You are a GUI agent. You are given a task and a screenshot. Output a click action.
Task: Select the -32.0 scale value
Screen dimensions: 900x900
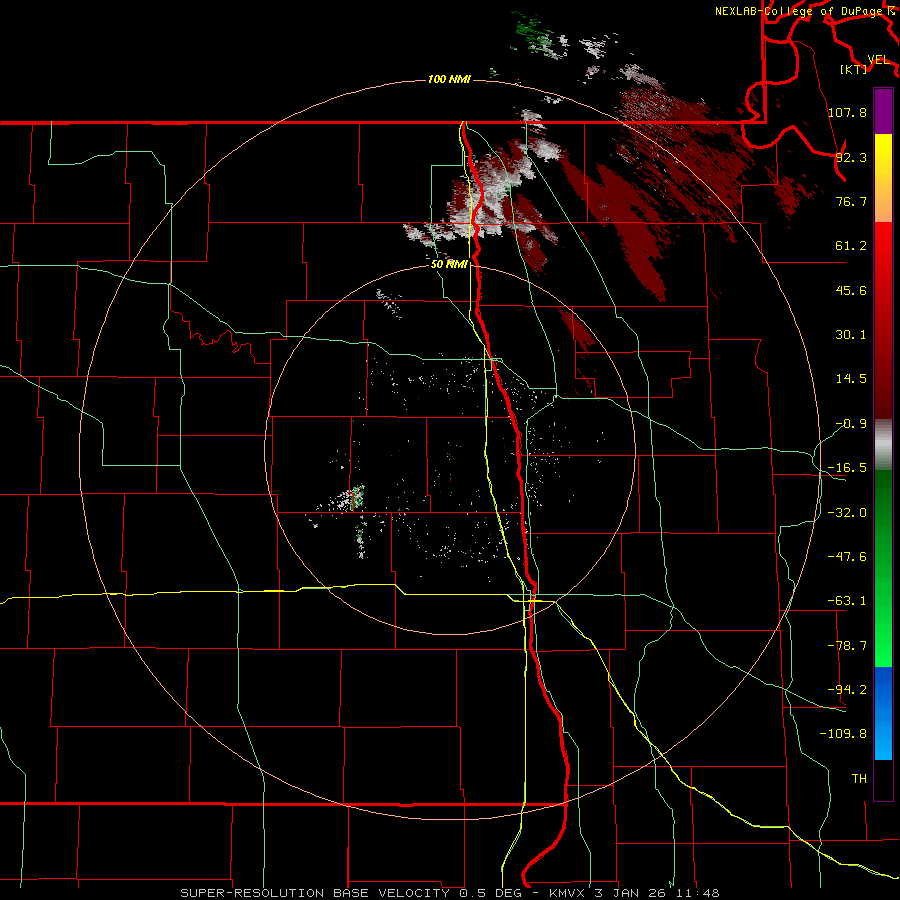coord(847,513)
